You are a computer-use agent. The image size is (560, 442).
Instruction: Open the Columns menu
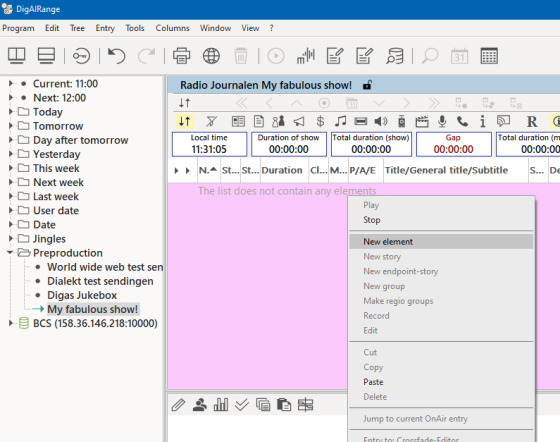pos(172,28)
